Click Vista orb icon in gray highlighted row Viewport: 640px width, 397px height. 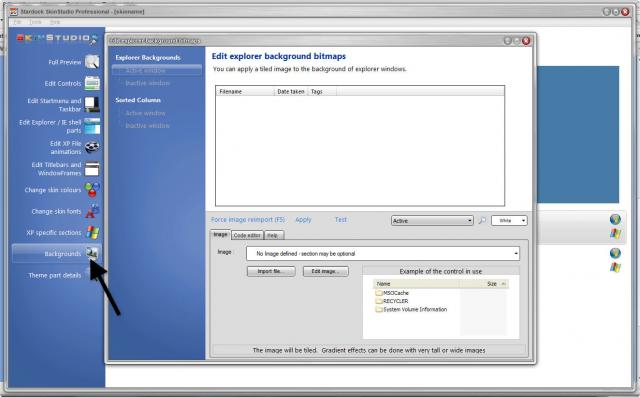pyautogui.click(x=615, y=220)
